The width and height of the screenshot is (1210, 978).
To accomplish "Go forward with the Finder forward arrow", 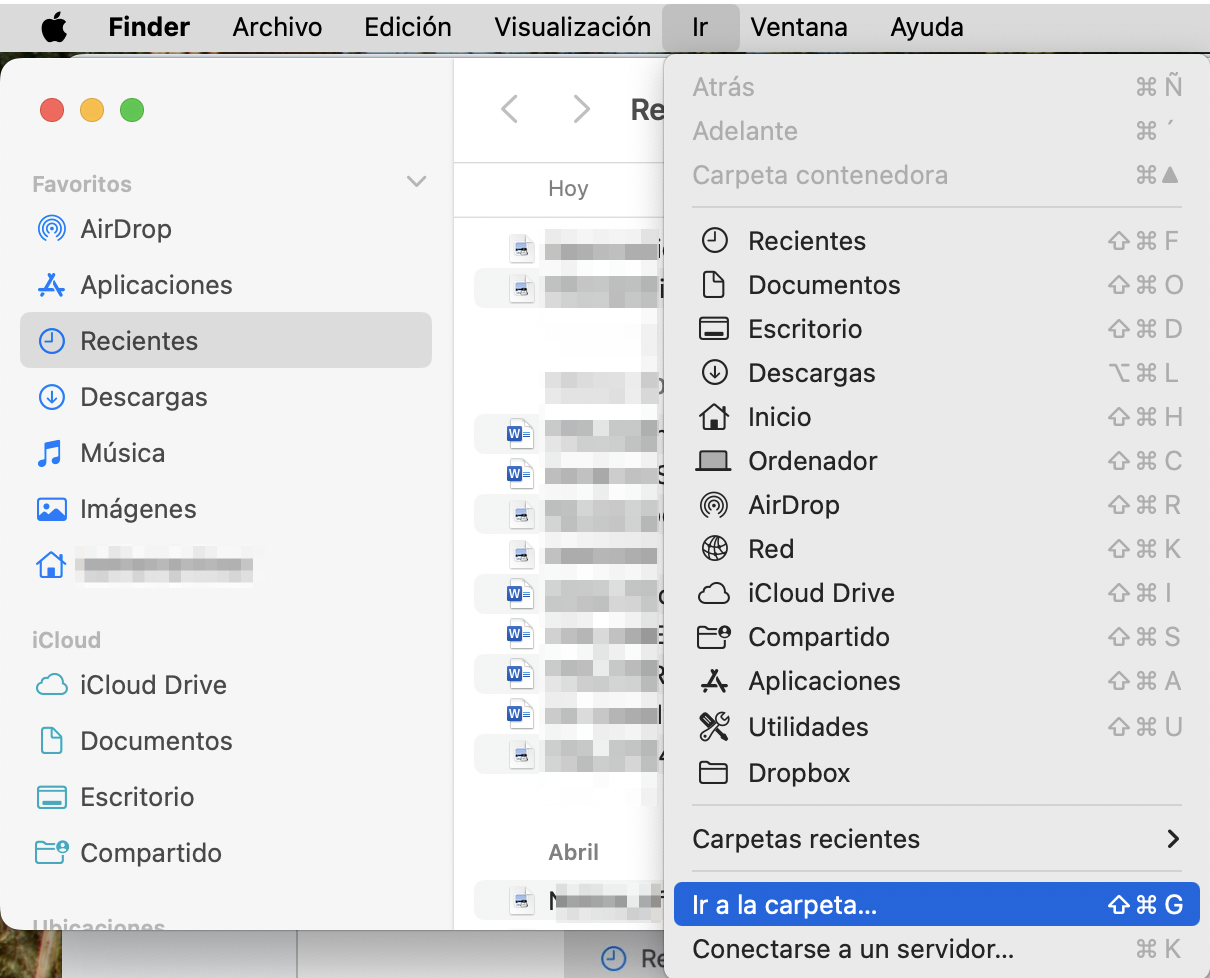I will (x=581, y=109).
